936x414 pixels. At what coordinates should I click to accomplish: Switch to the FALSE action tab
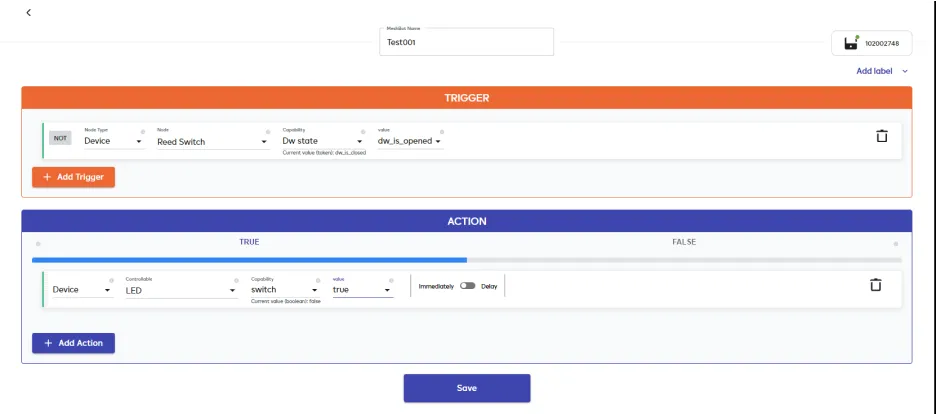tap(683, 242)
